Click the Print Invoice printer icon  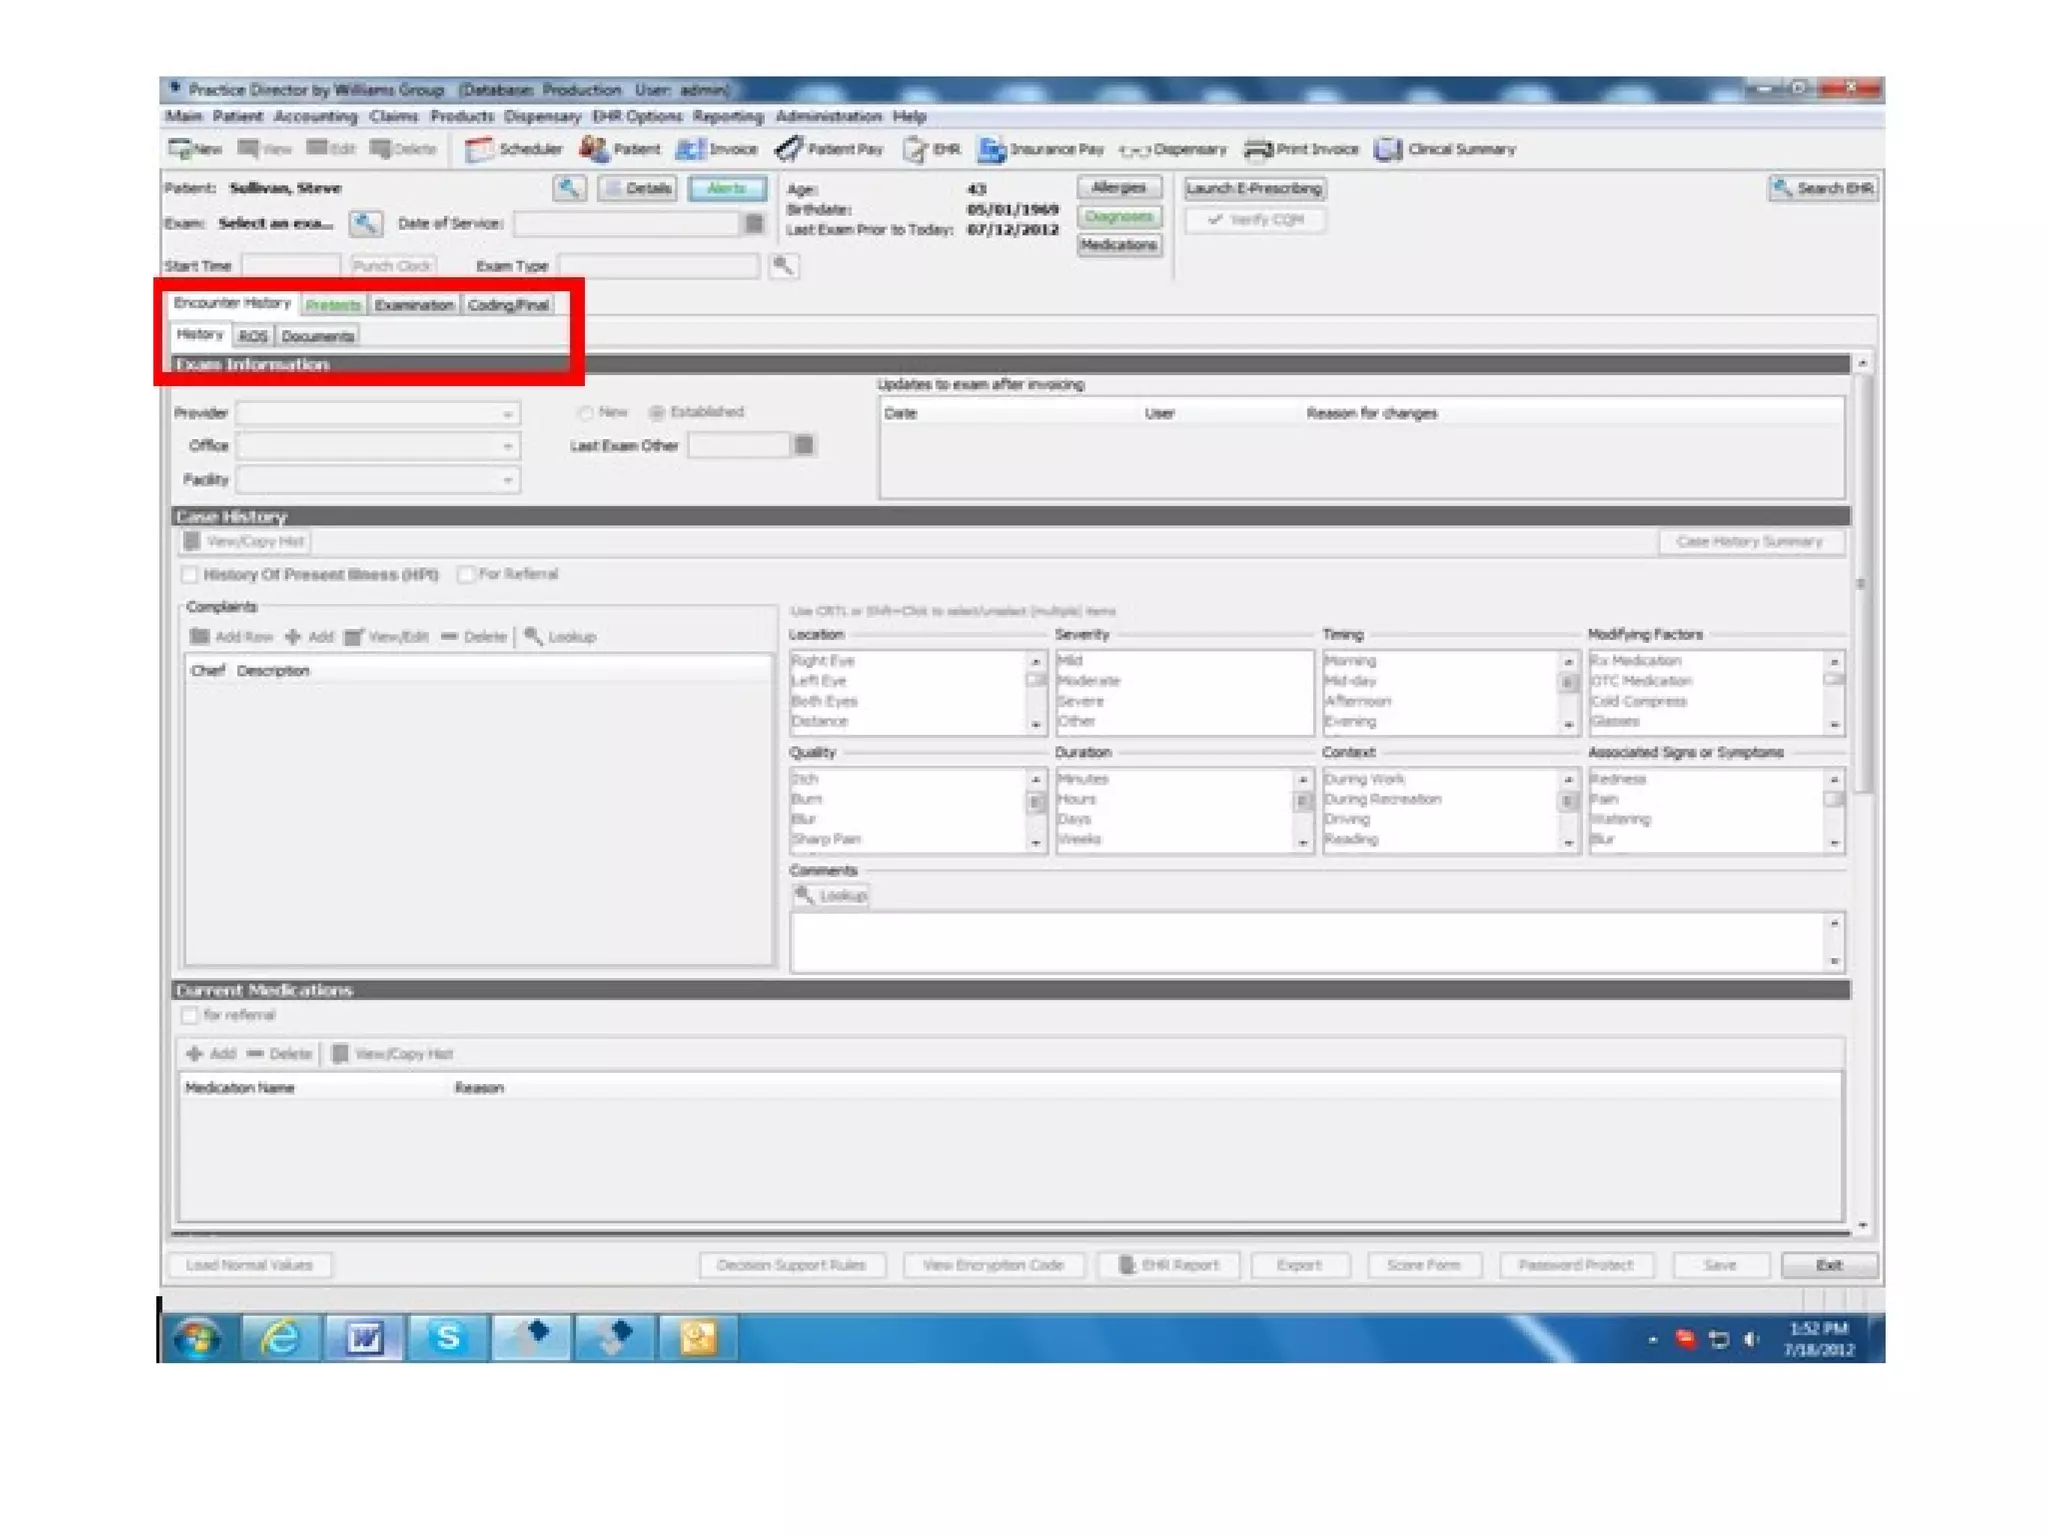[x=1257, y=149]
